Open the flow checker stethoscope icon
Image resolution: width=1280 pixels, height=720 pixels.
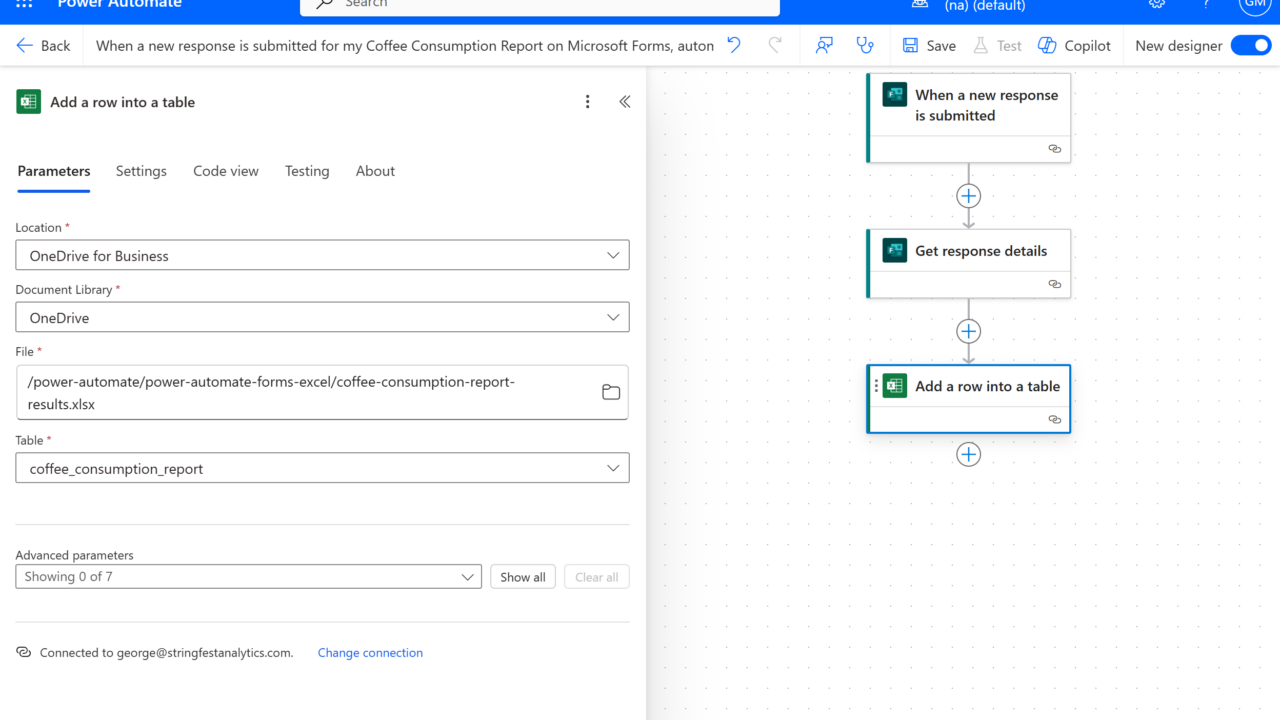coord(865,45)
